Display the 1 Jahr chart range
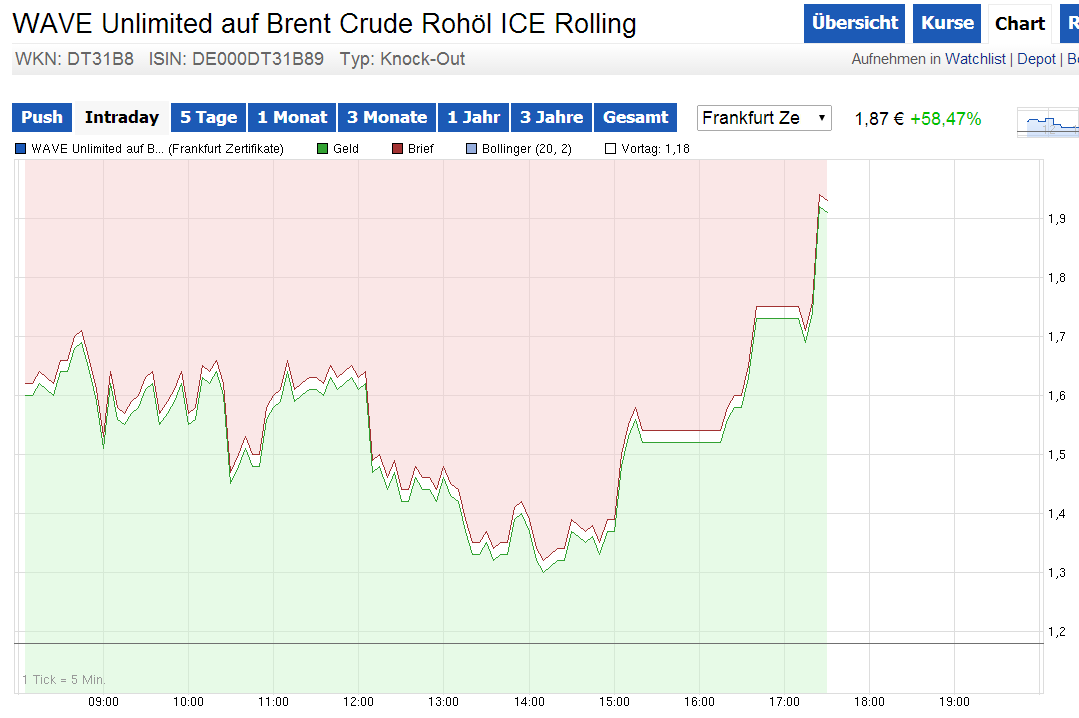This screenshot has height=718, width=1079. (473, 118)
